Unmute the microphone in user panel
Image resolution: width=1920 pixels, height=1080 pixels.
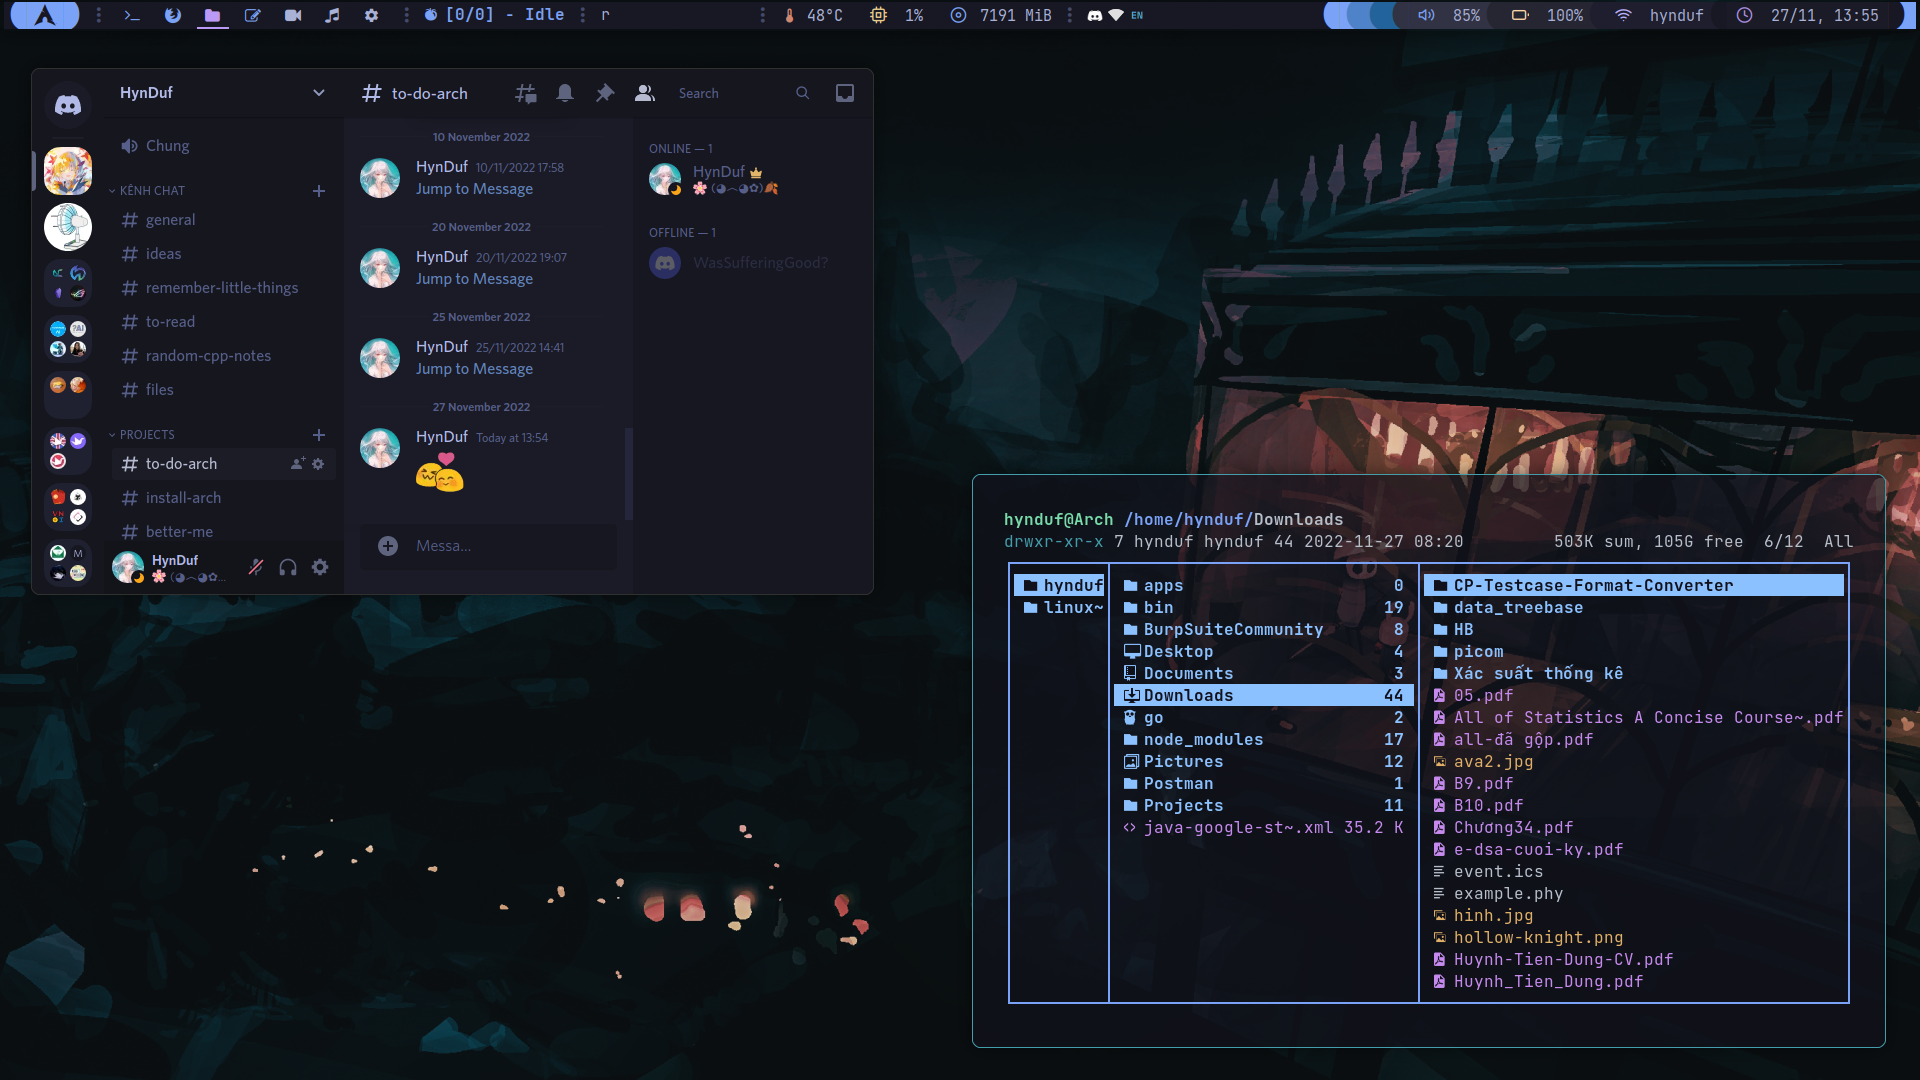point(256,567)
